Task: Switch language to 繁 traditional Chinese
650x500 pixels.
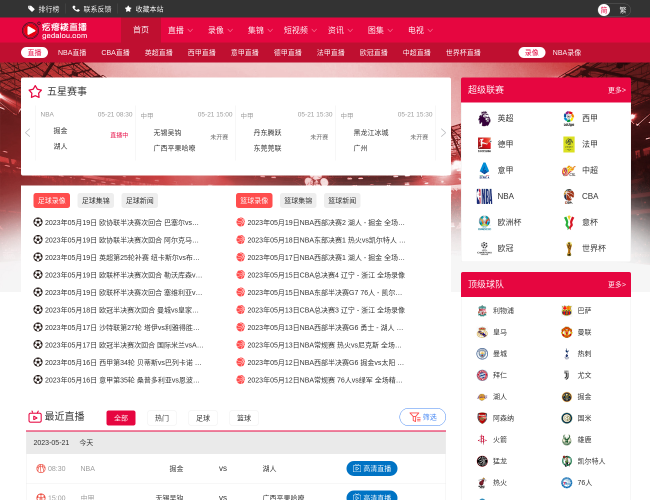Action: pos(622,10)
